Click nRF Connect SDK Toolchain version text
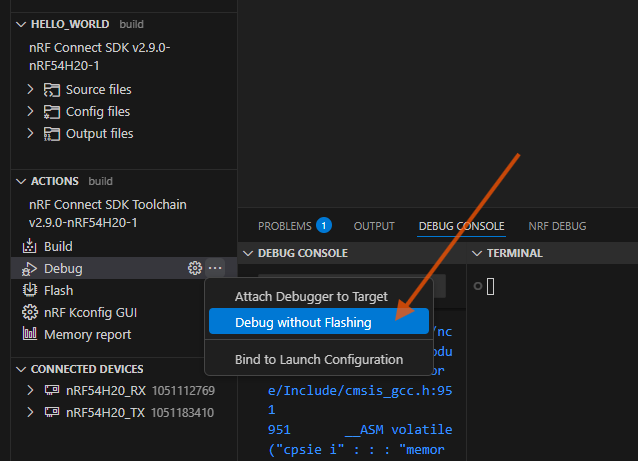Screen dimensions: 638x461 (x=107, y=214)
